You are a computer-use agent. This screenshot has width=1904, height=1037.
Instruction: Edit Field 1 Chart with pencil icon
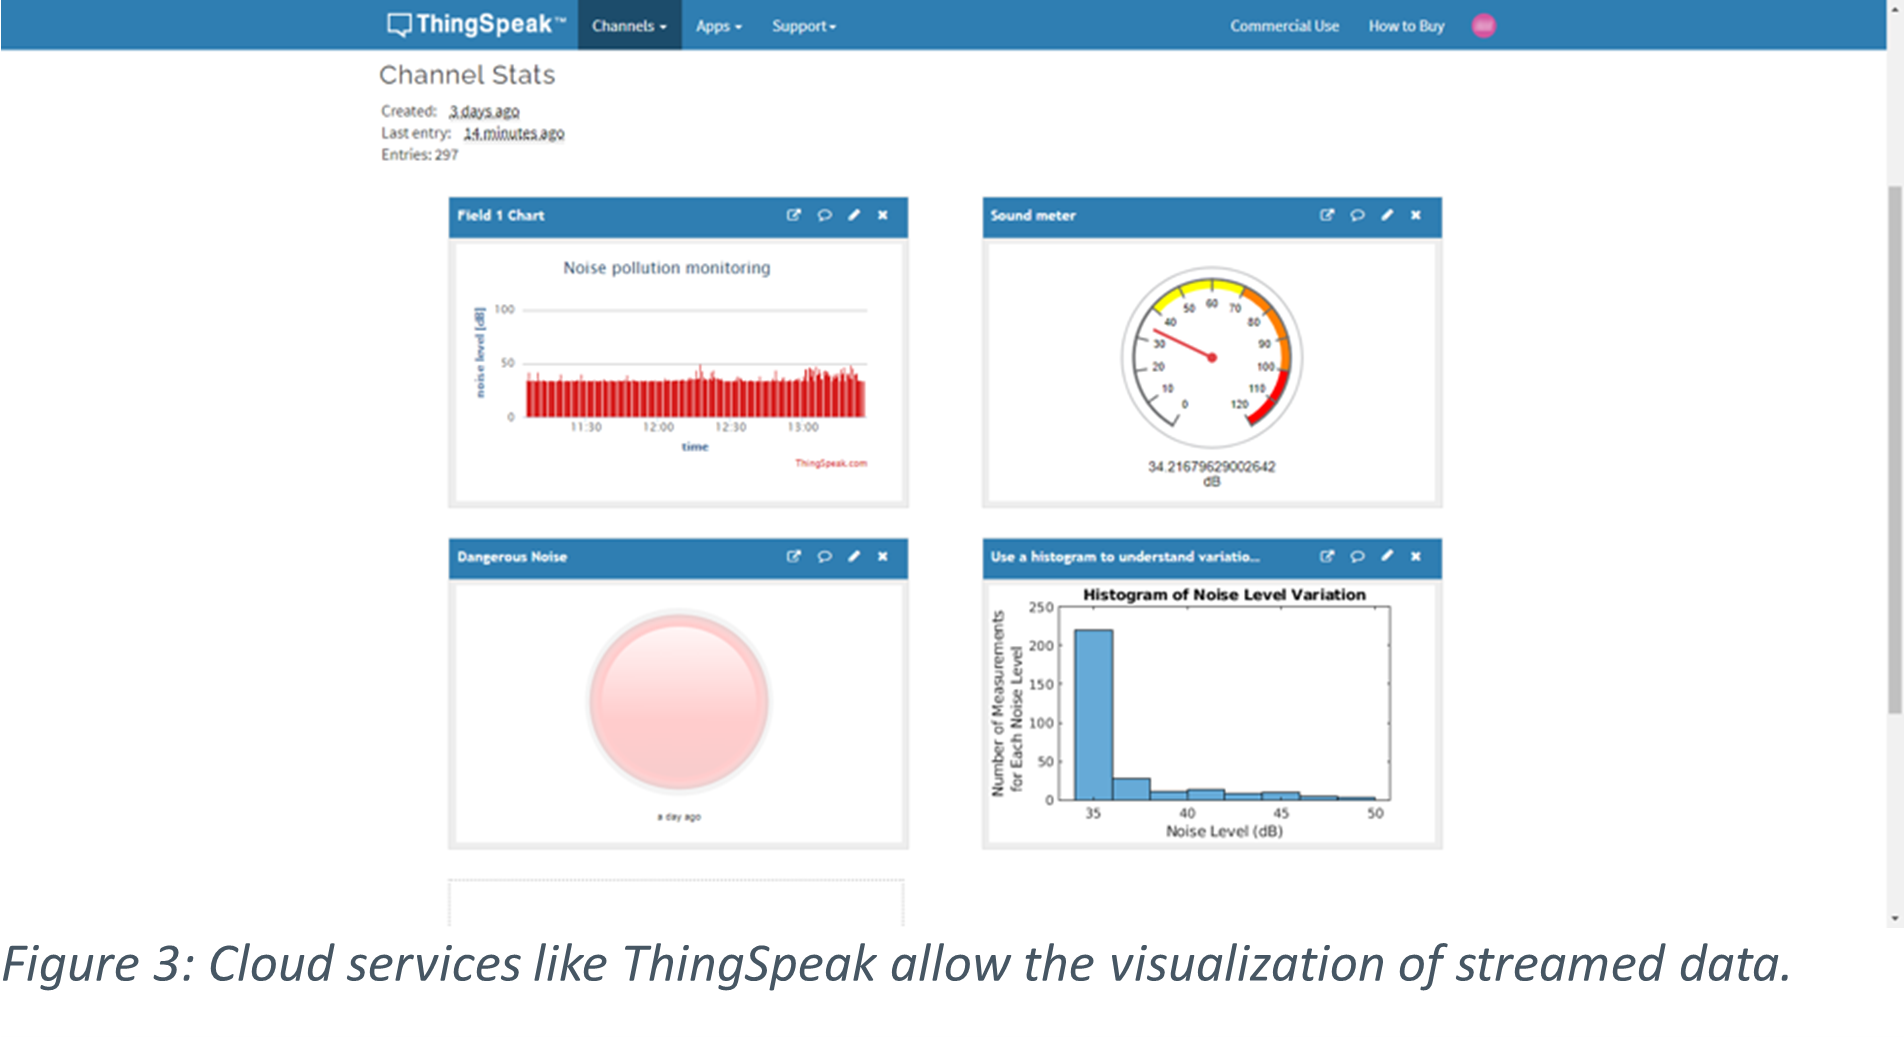click(x=854, y=215)
